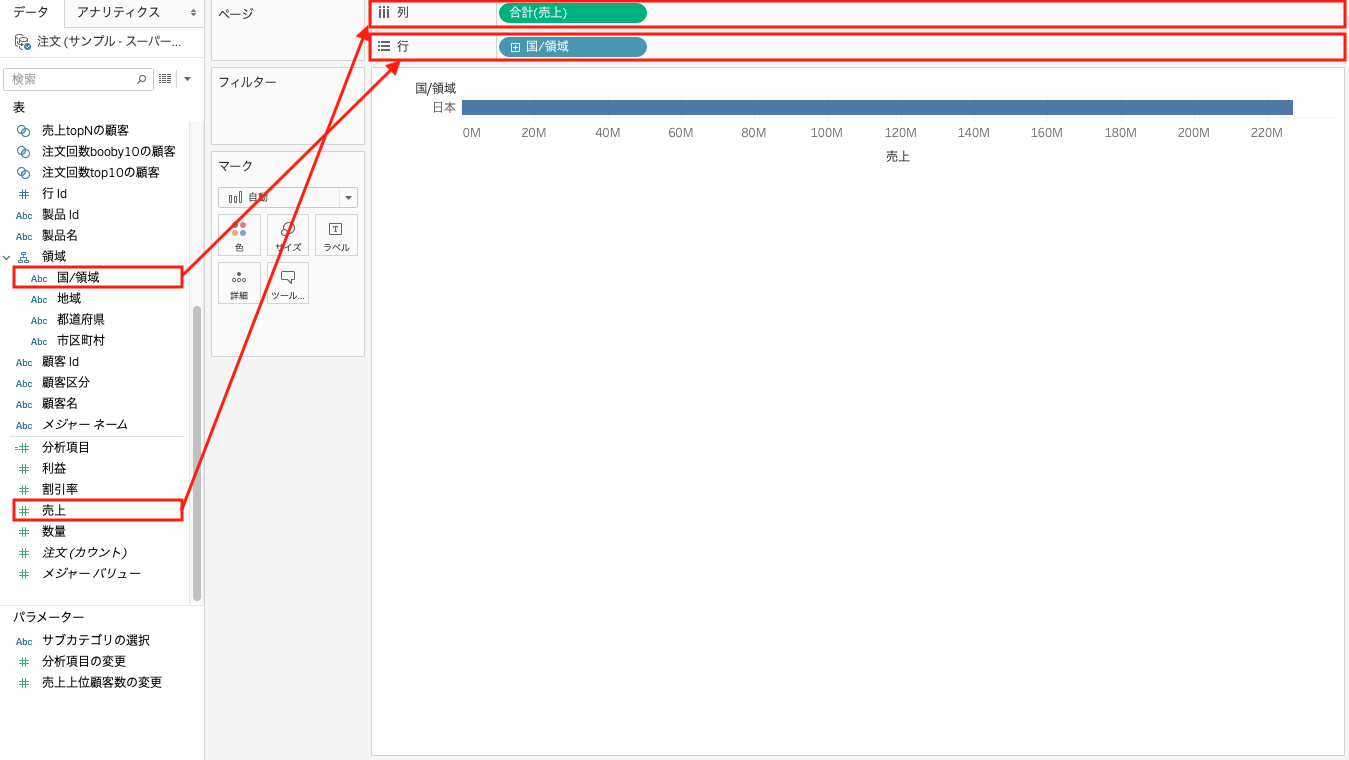The width and height of the screenshot is (1349, 760).
Task: Click the 注文 data source icon
Action: [x=22, y=41]
